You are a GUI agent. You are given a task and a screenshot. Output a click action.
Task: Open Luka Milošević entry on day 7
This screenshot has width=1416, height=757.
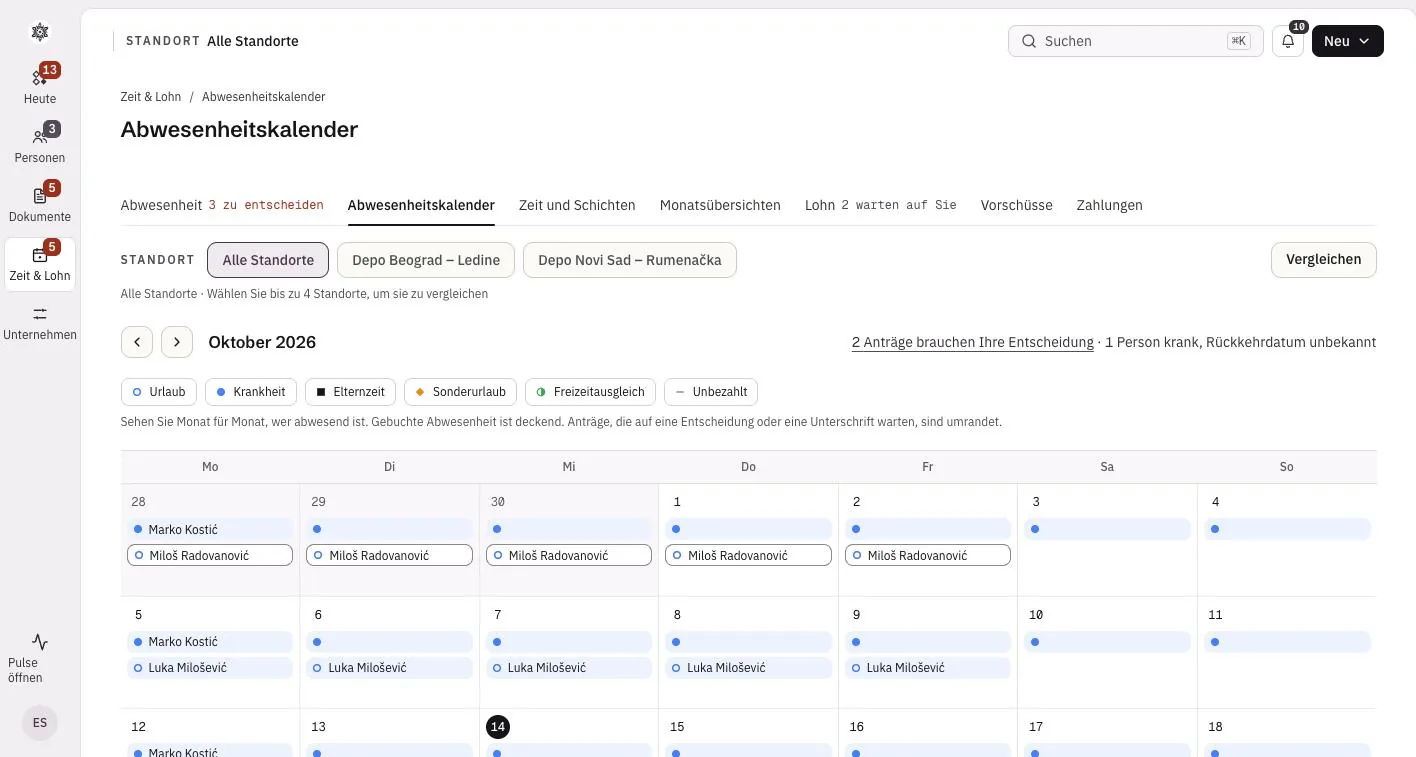569,667
